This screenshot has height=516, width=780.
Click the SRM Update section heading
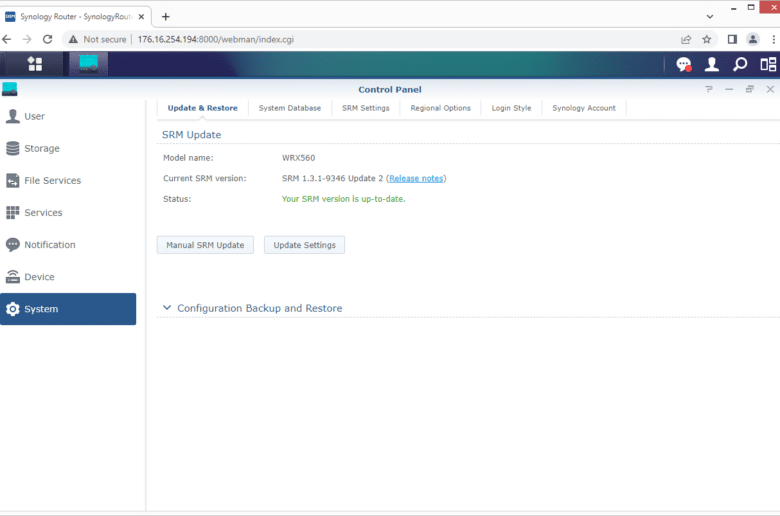coord(192,135)
